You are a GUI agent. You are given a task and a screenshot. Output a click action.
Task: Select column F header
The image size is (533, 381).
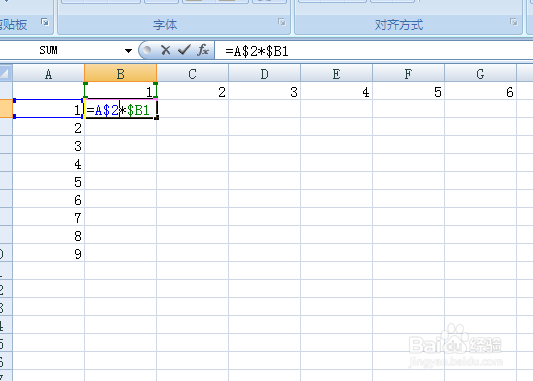[x=409, y=73]
